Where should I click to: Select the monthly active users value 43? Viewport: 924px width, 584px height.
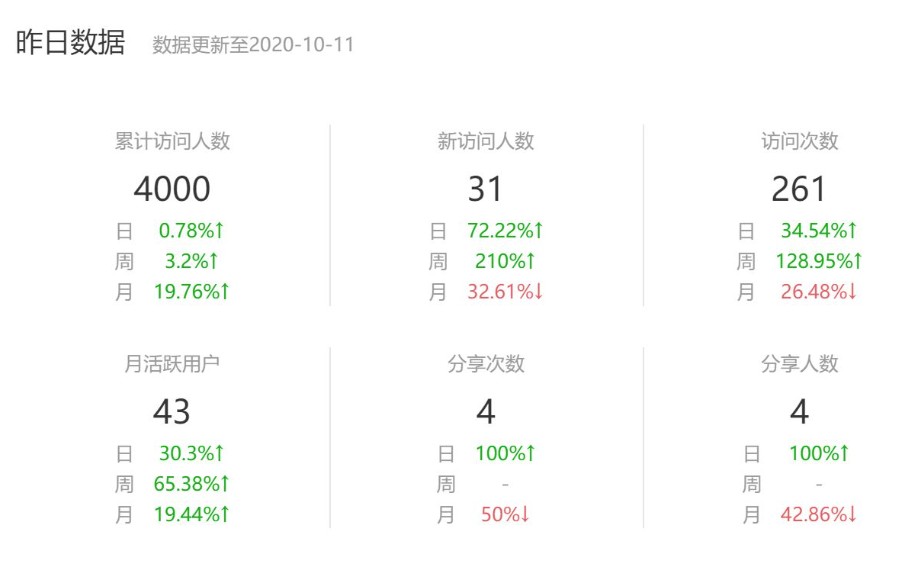pos(172,411)
